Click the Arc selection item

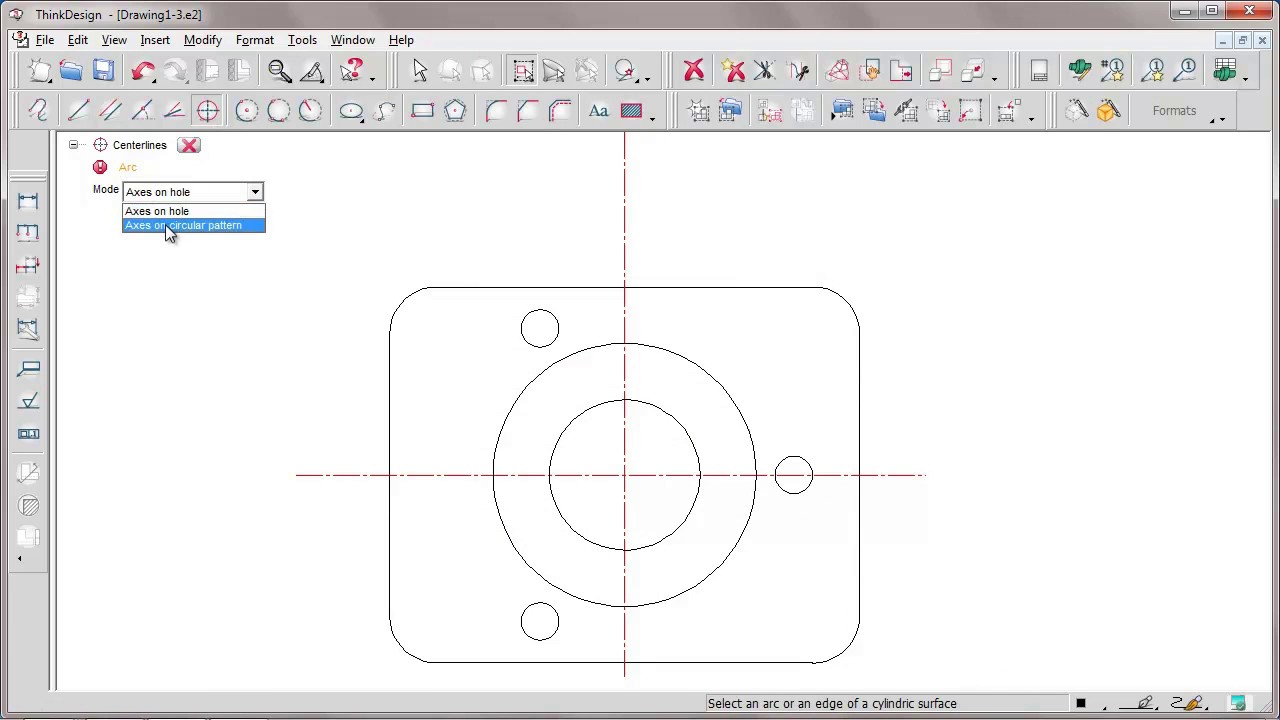pyautogui.click(x=127, y=167)
